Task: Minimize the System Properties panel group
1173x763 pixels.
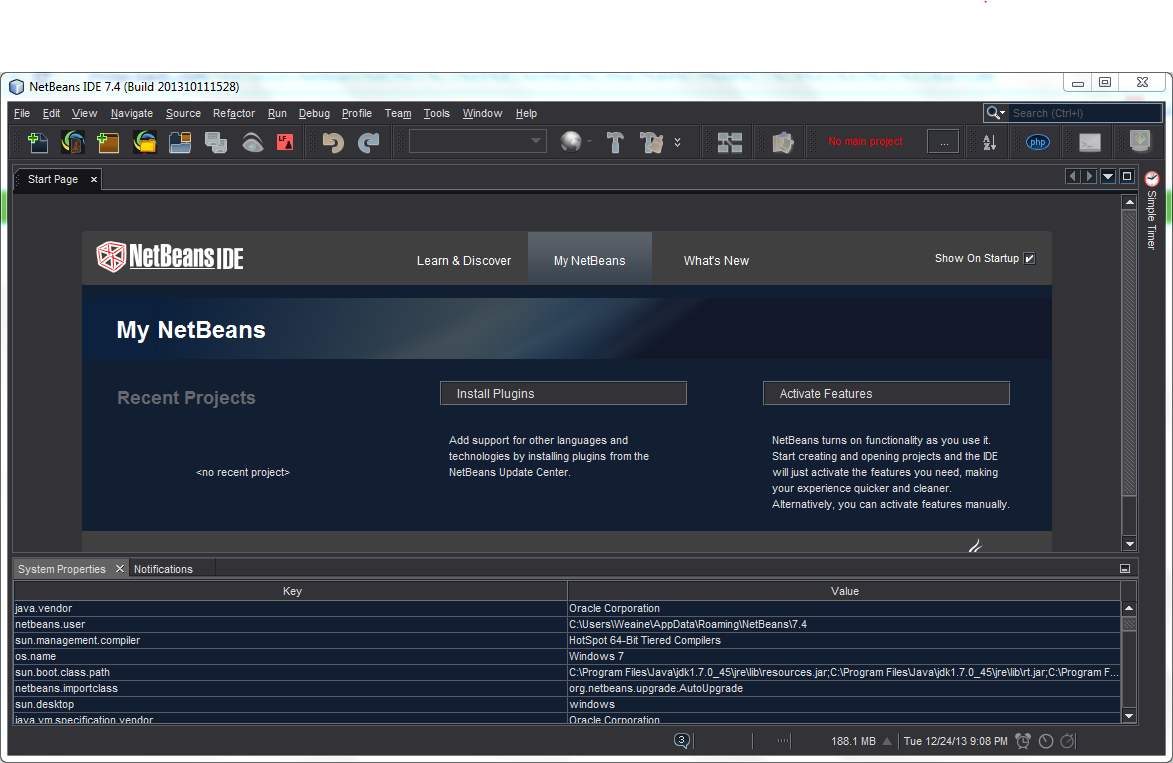Action: pyautogui.click(x=1124, y=569)
